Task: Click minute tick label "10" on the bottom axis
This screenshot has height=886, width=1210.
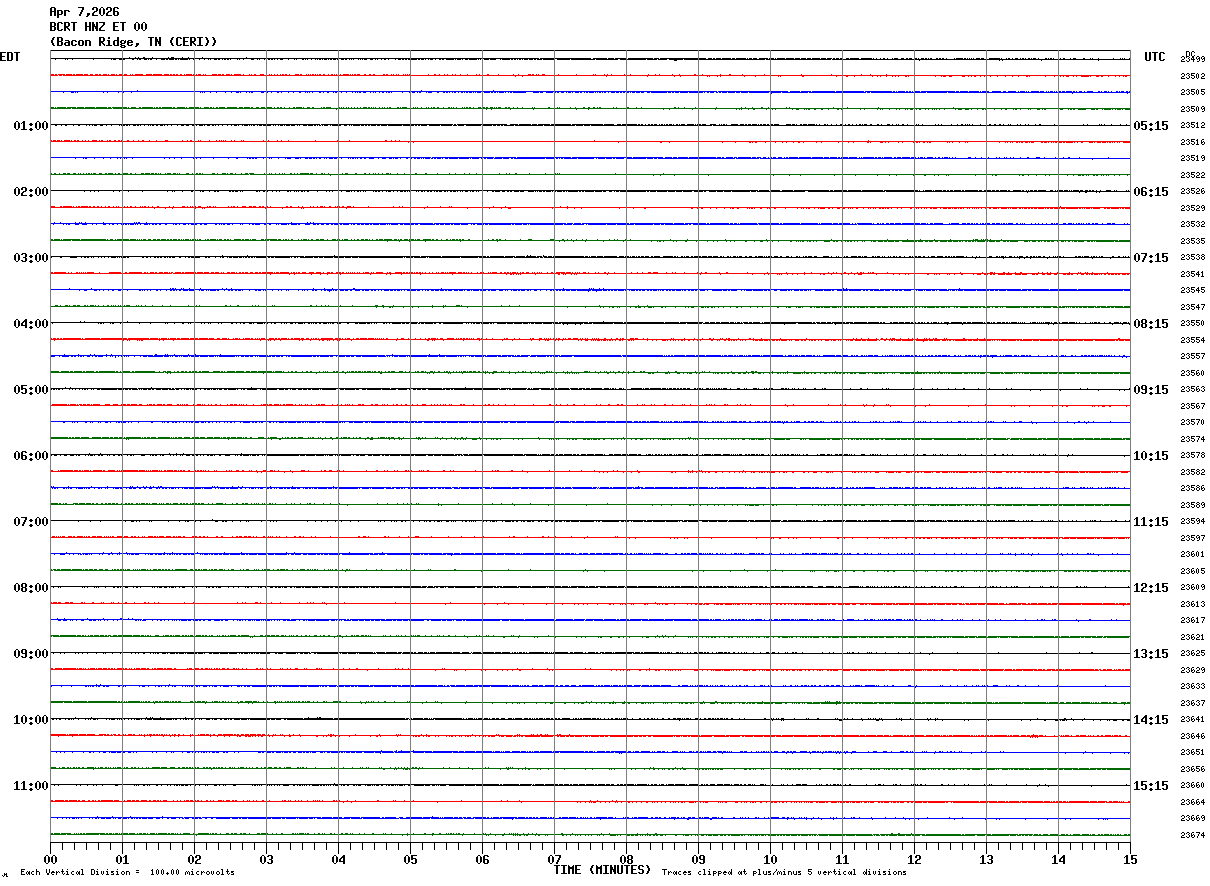Action: tap(770, 859)
